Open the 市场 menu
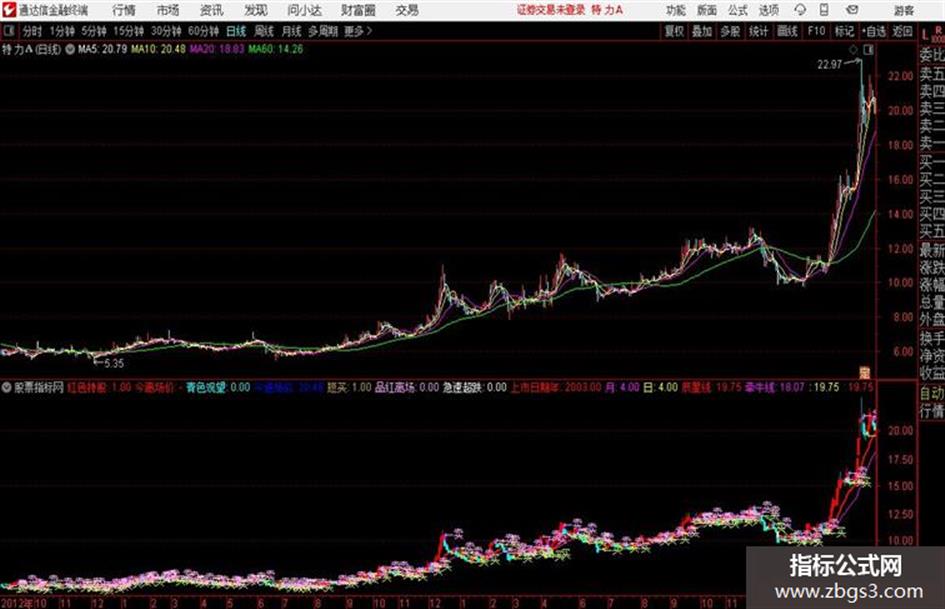 [168, 10]
